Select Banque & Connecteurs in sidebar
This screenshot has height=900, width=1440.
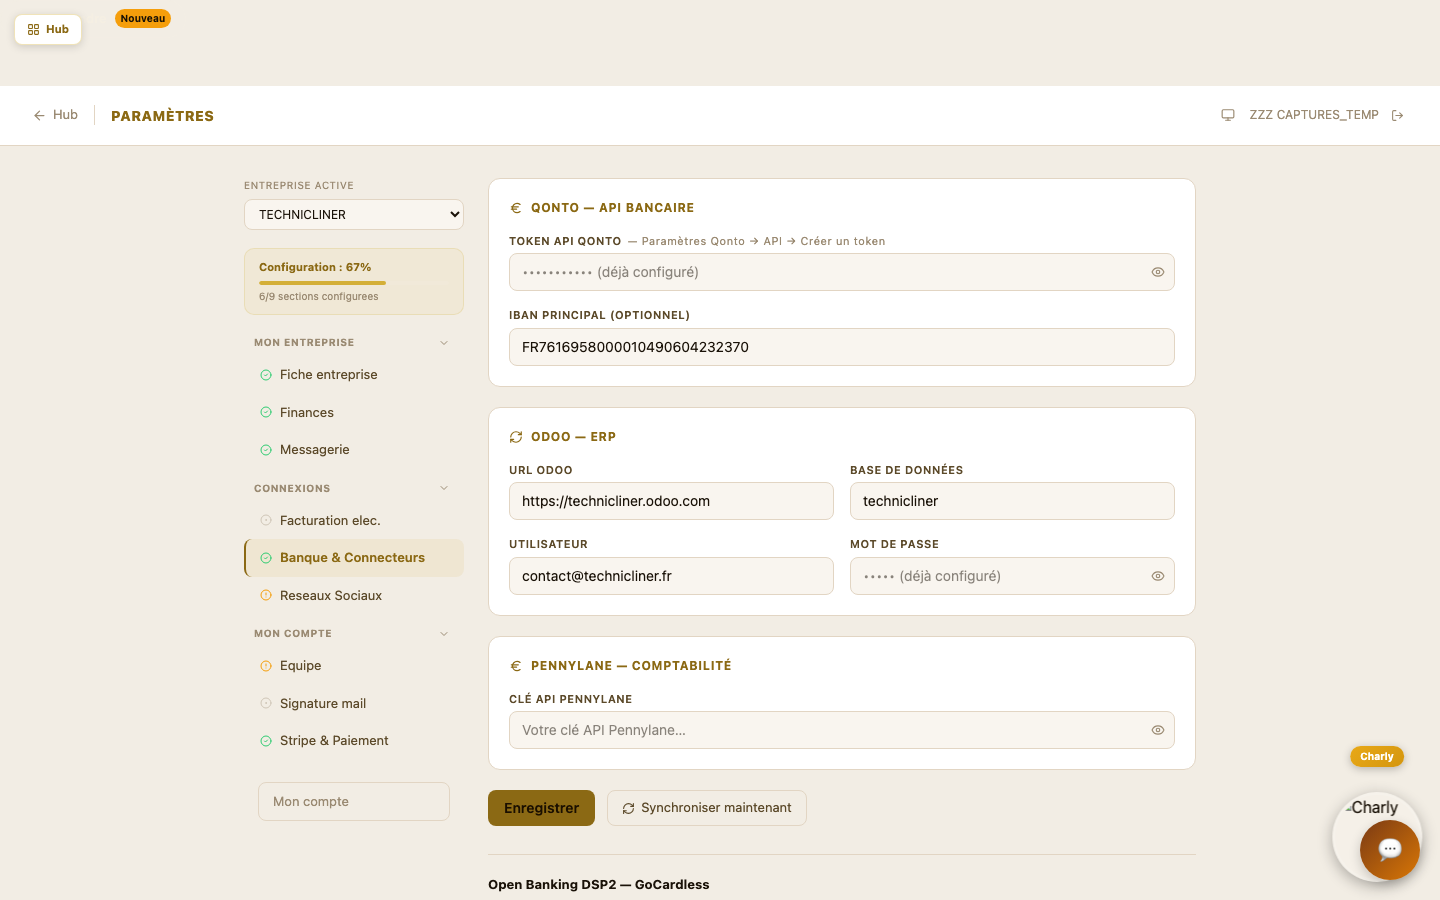coord(354,558)
